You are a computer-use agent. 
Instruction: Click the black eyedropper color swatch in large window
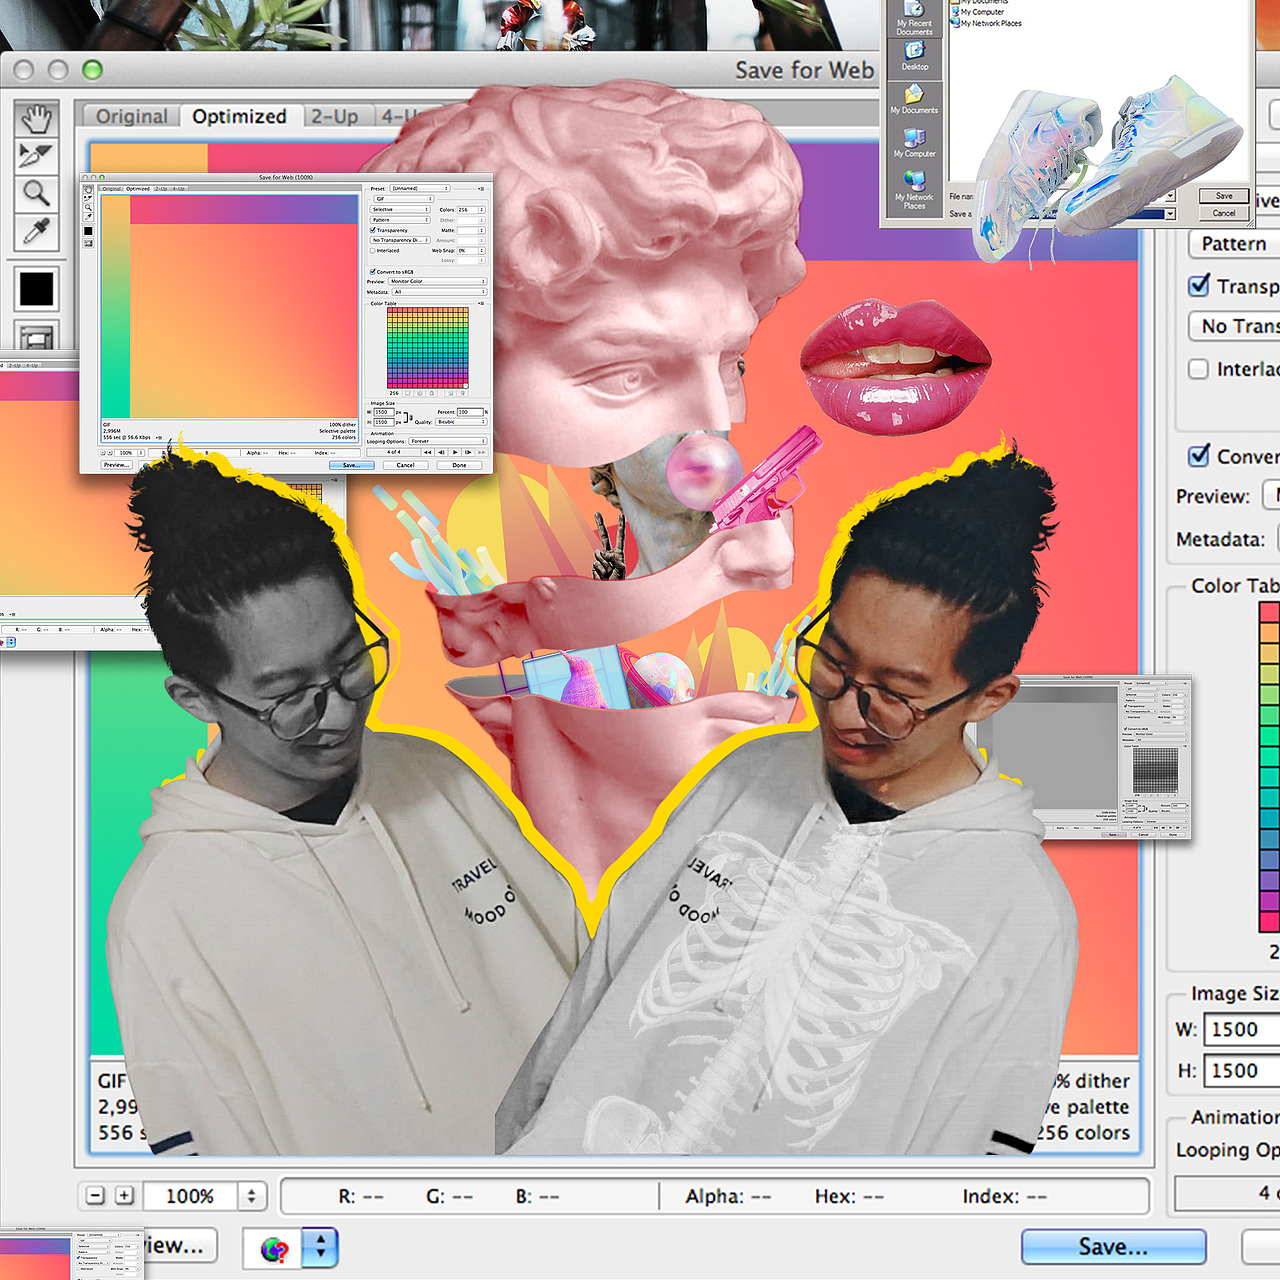[x=36, y=289]
